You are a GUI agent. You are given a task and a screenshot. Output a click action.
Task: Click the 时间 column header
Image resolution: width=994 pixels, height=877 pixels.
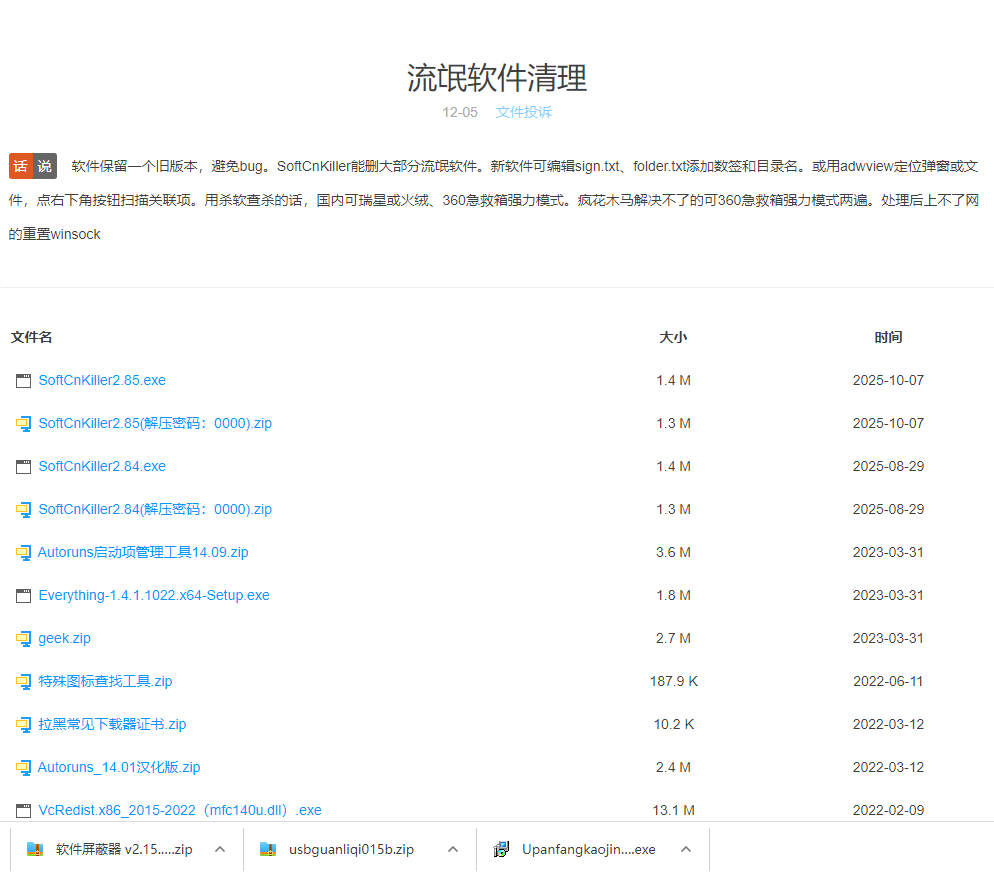(889, 337)
